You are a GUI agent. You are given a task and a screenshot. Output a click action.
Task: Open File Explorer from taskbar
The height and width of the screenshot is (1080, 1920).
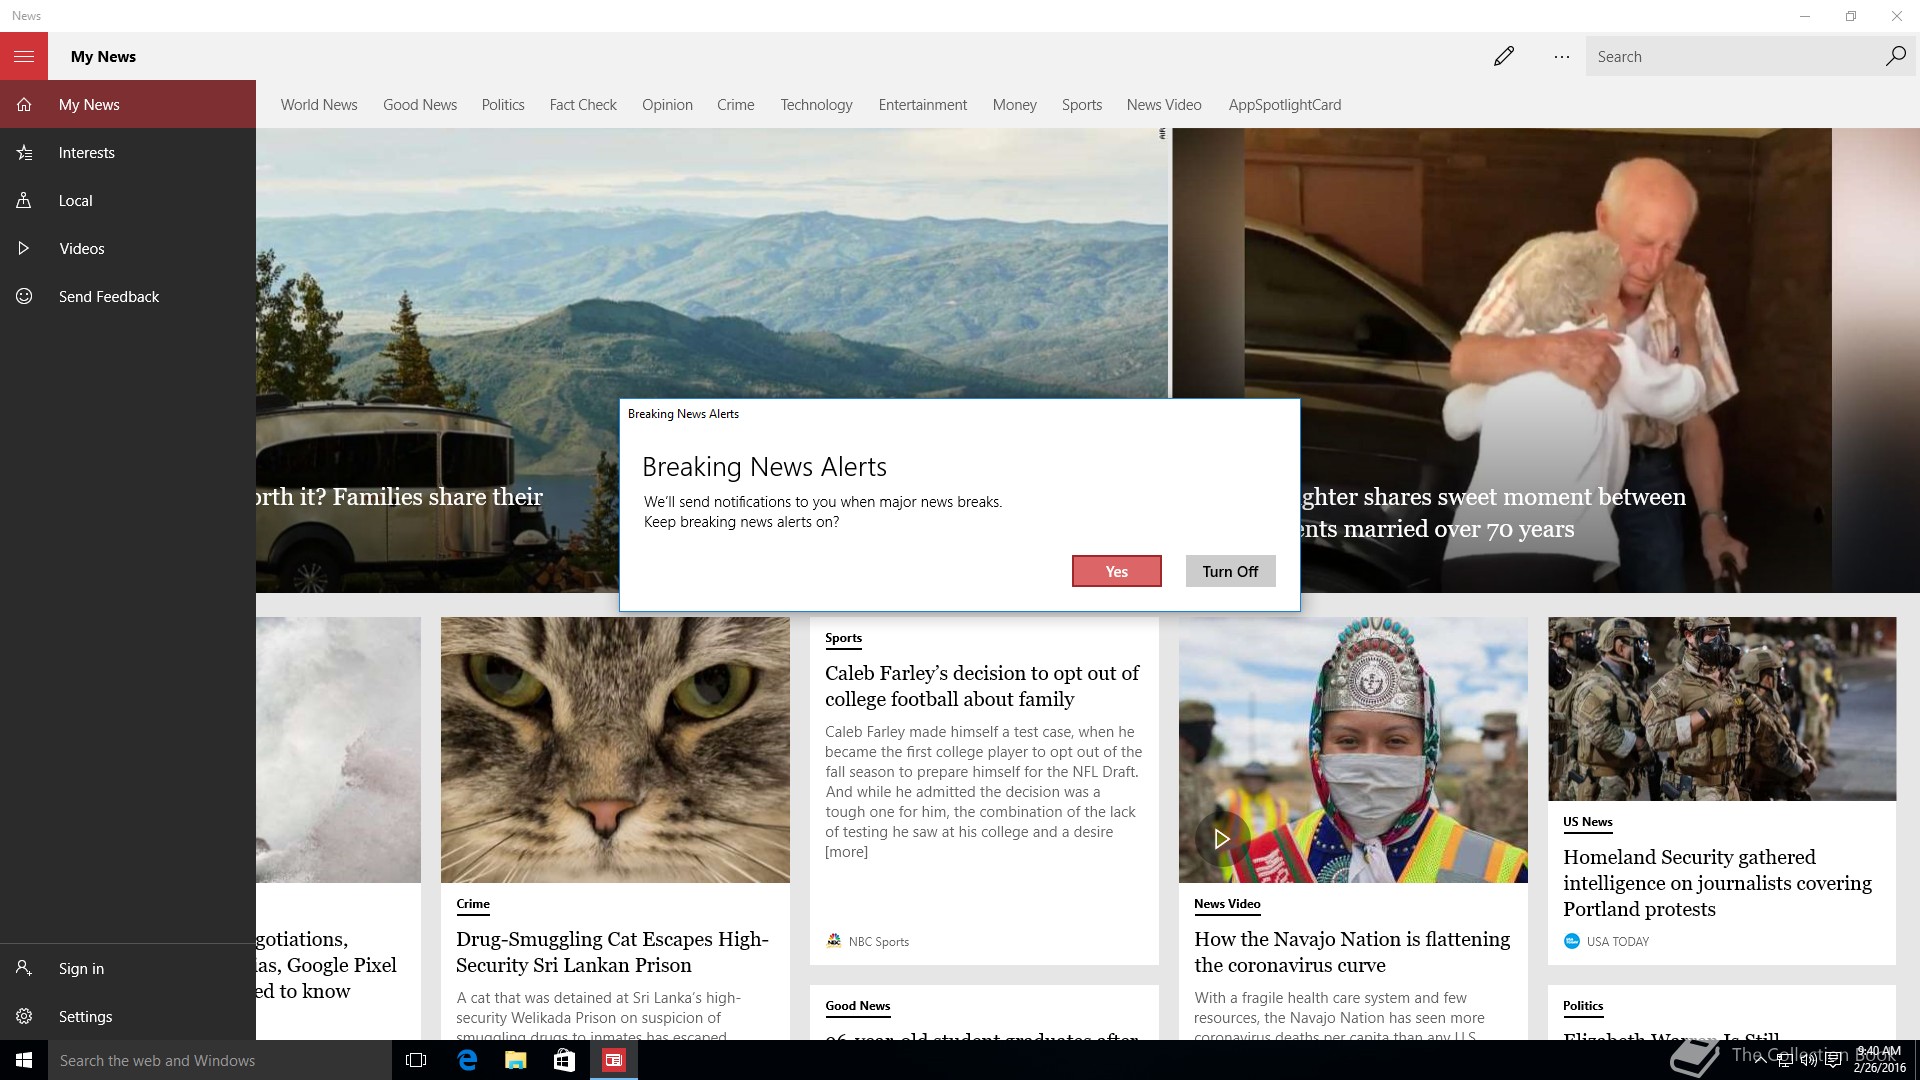click(x=515, y=1060)
